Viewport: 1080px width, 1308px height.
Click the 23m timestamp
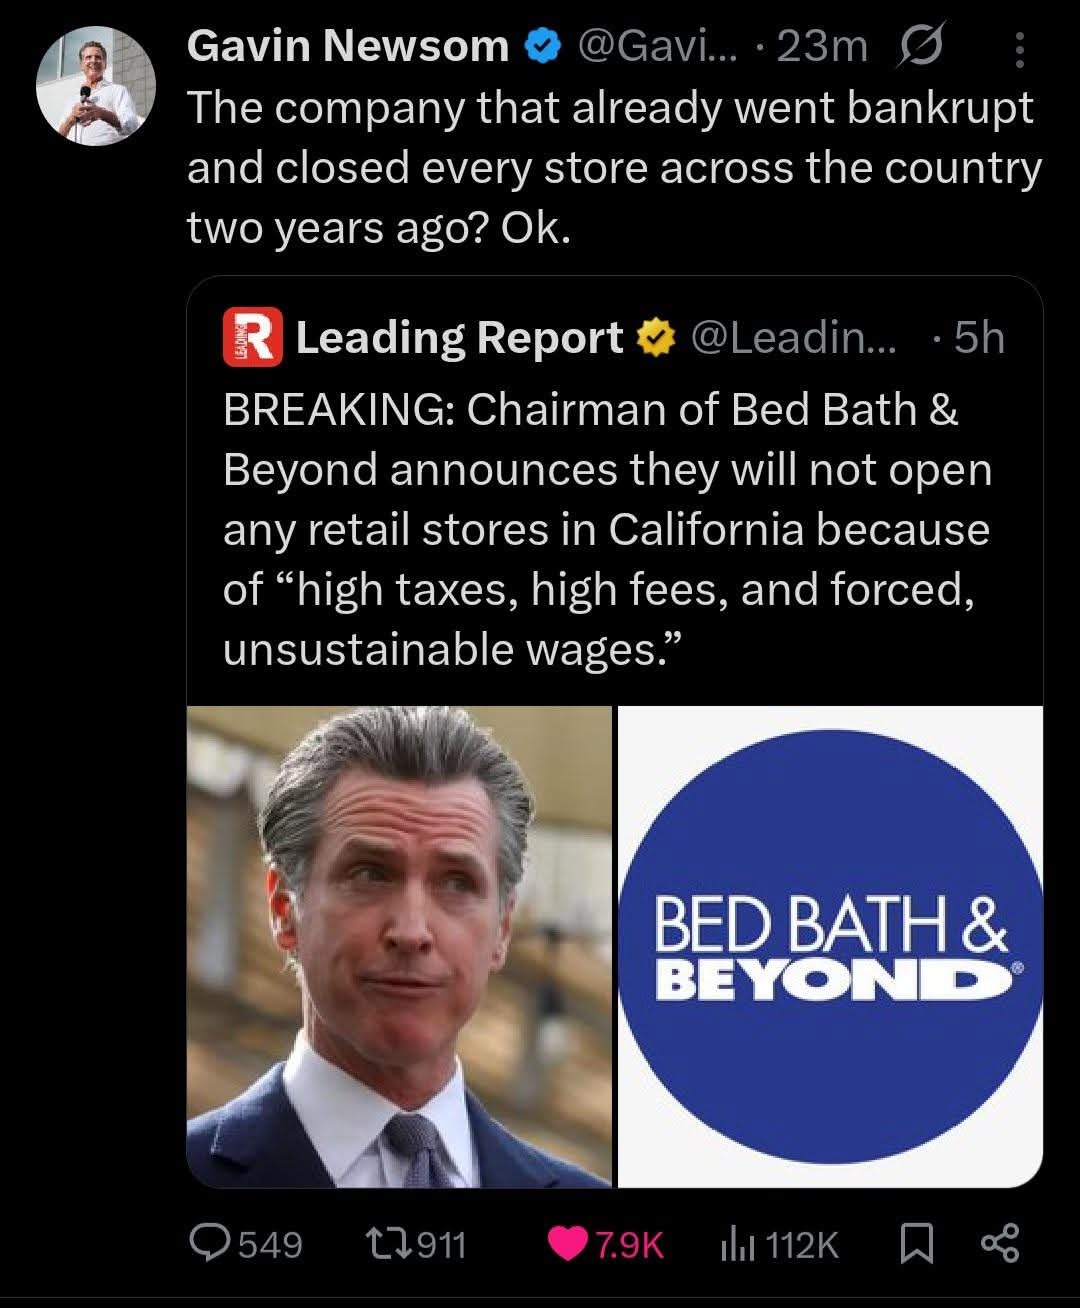[821, 46]
